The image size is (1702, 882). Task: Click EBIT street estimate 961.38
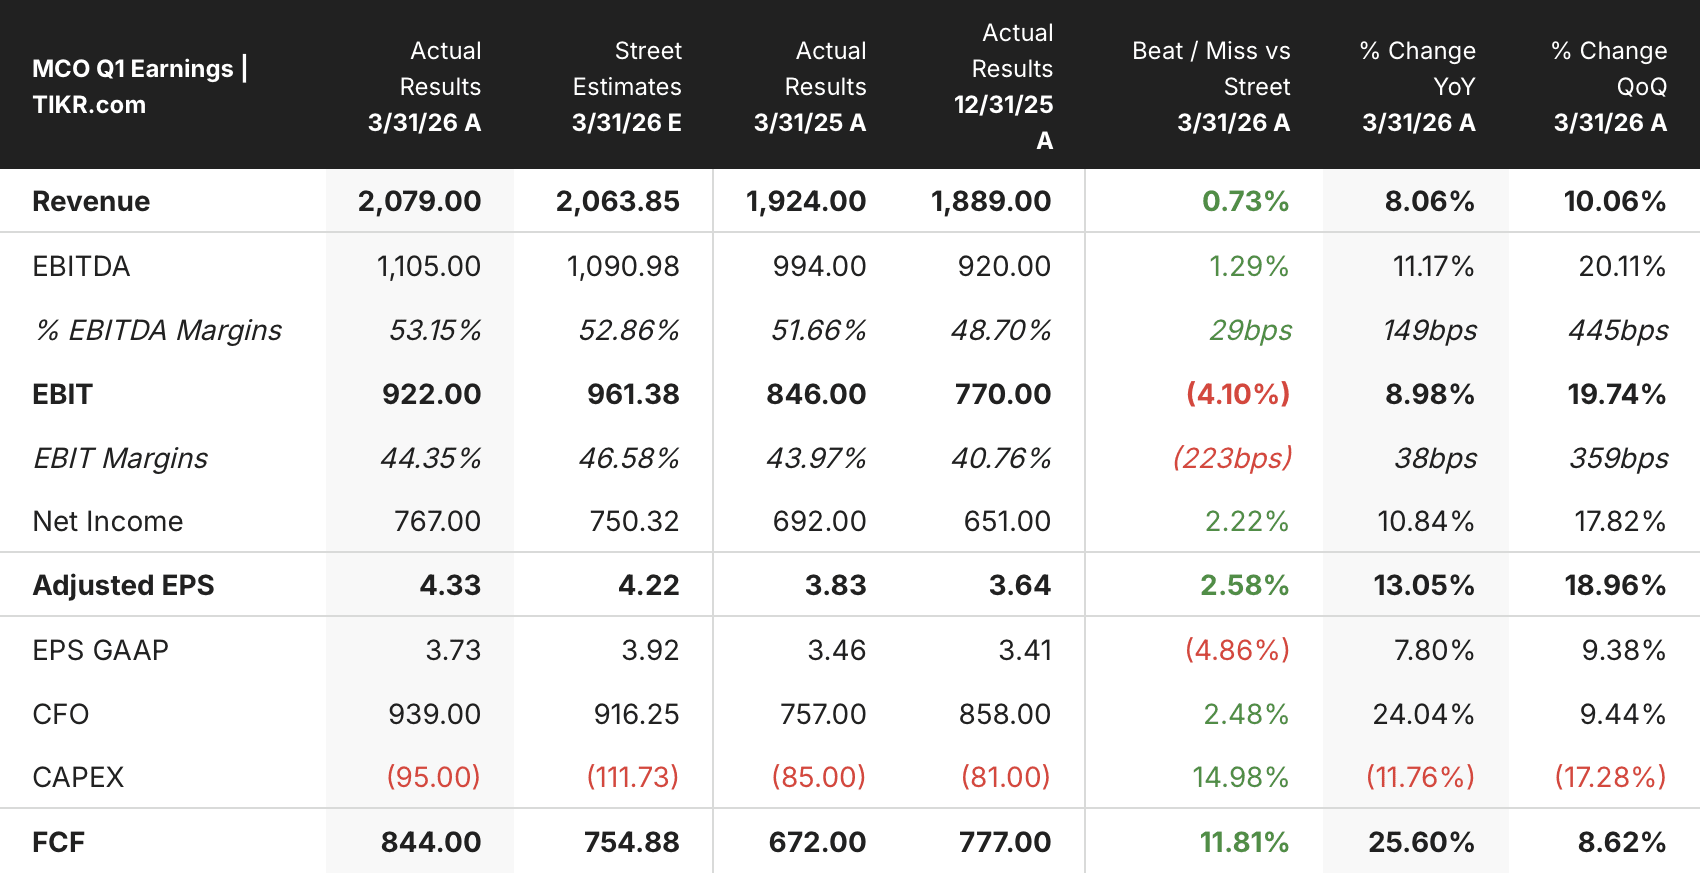click(633, 394)
